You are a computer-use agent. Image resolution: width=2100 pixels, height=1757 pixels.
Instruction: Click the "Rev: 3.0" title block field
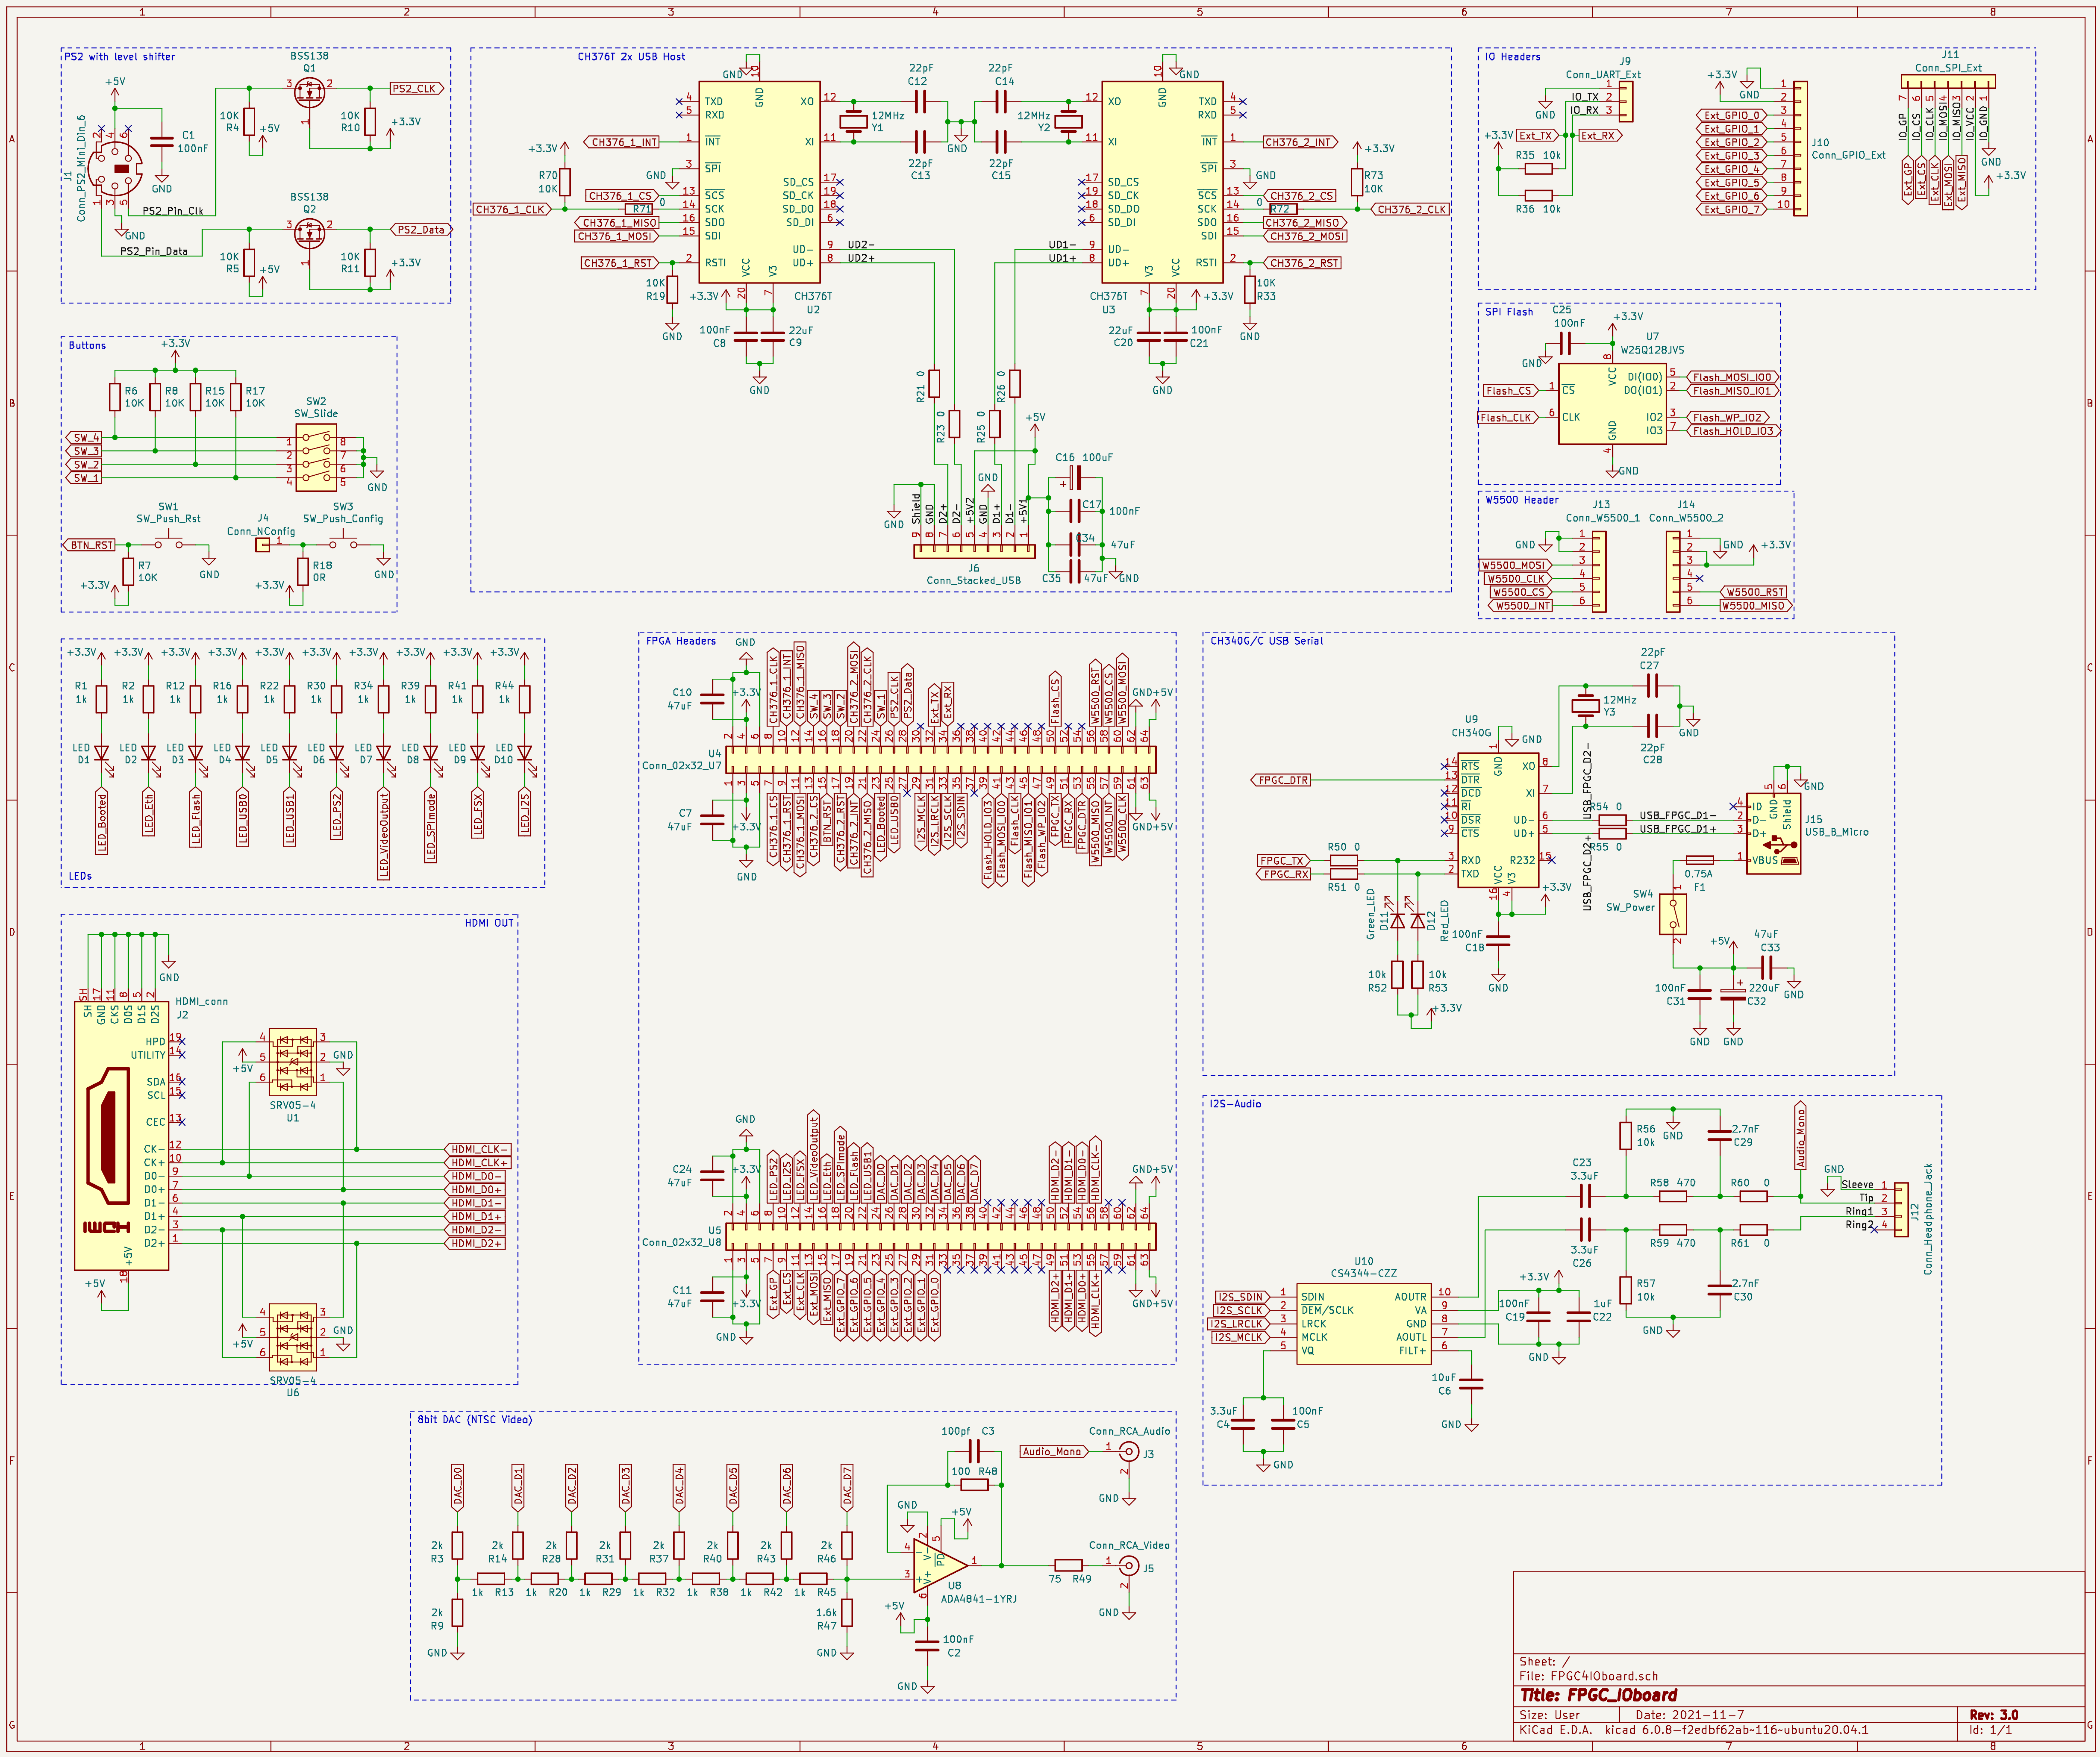point(1994,1715)
